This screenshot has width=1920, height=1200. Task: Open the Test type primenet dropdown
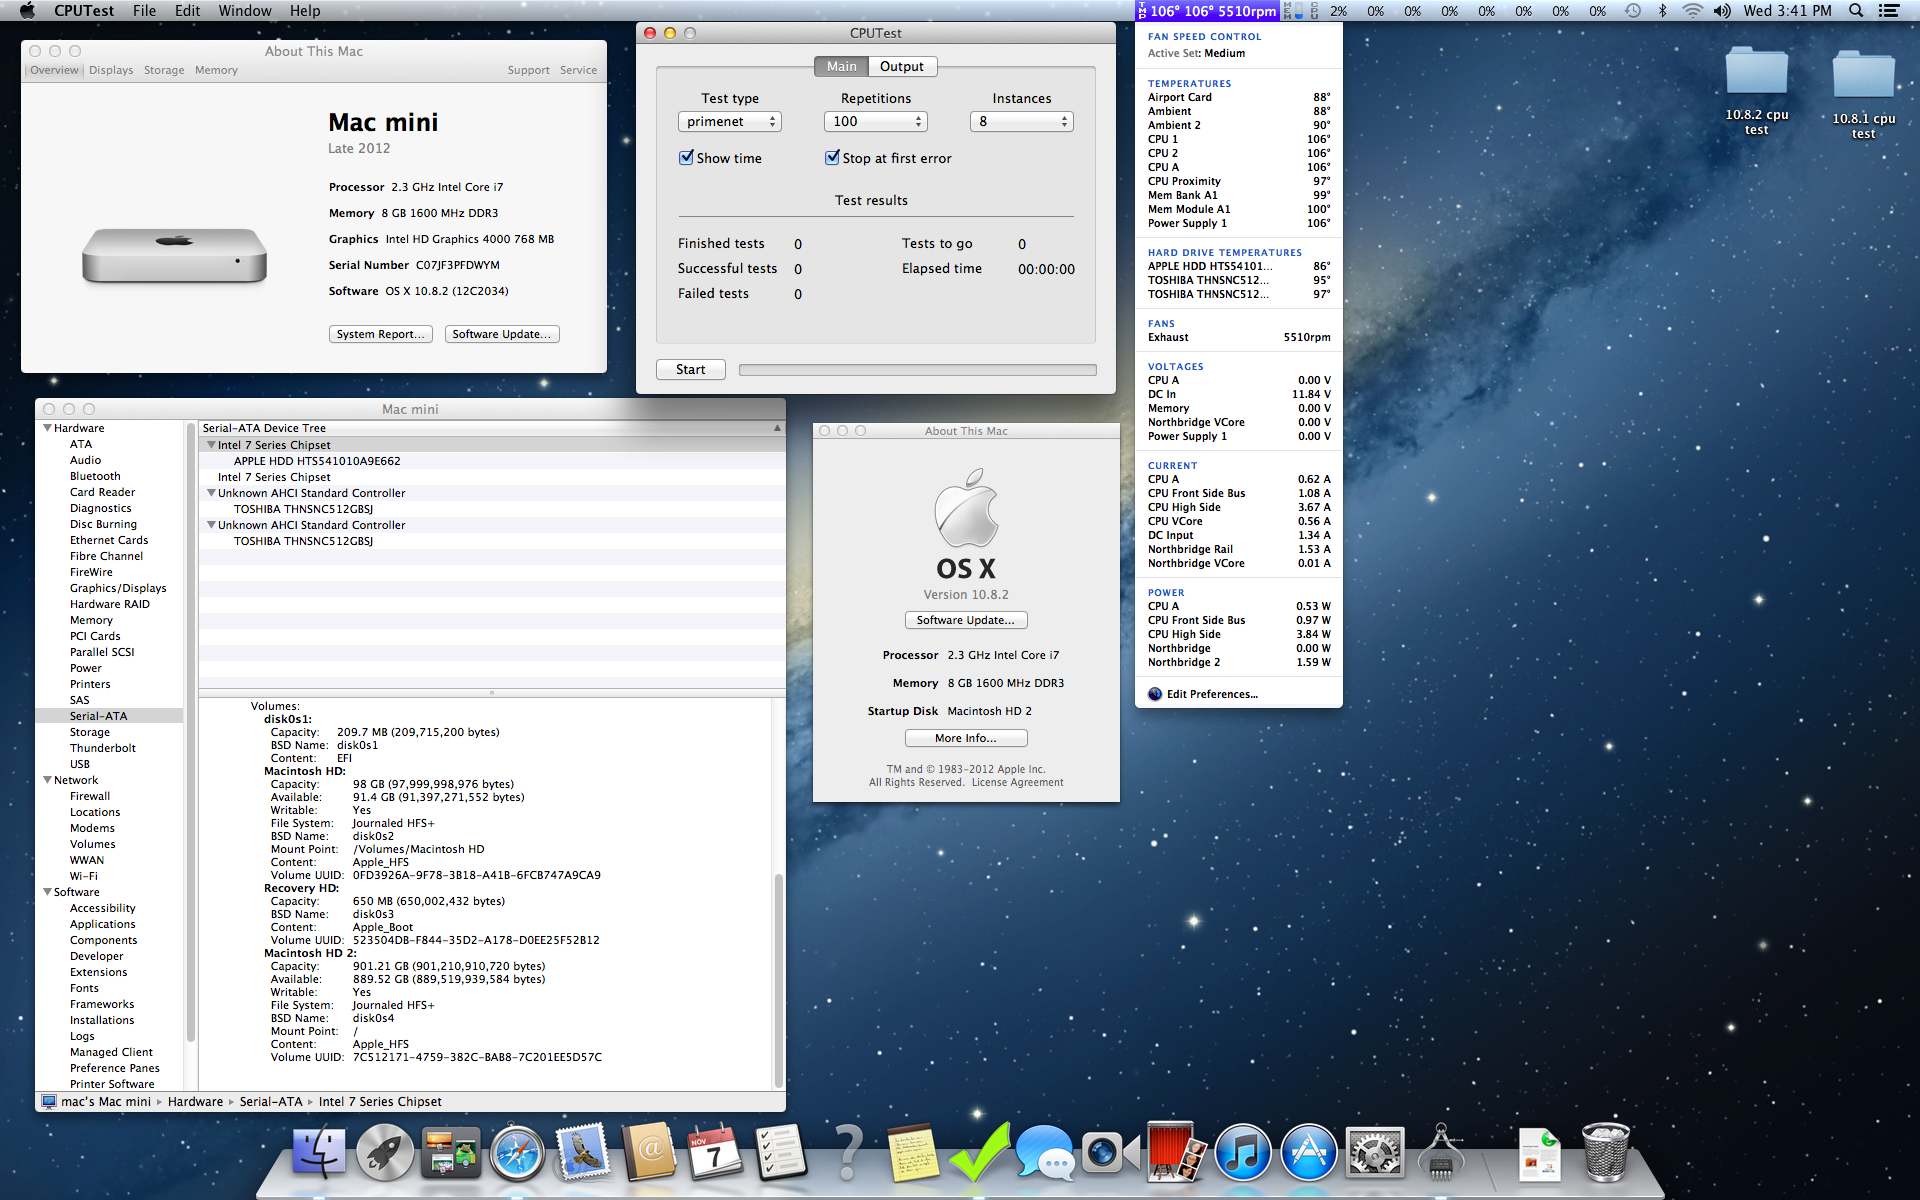729,122
